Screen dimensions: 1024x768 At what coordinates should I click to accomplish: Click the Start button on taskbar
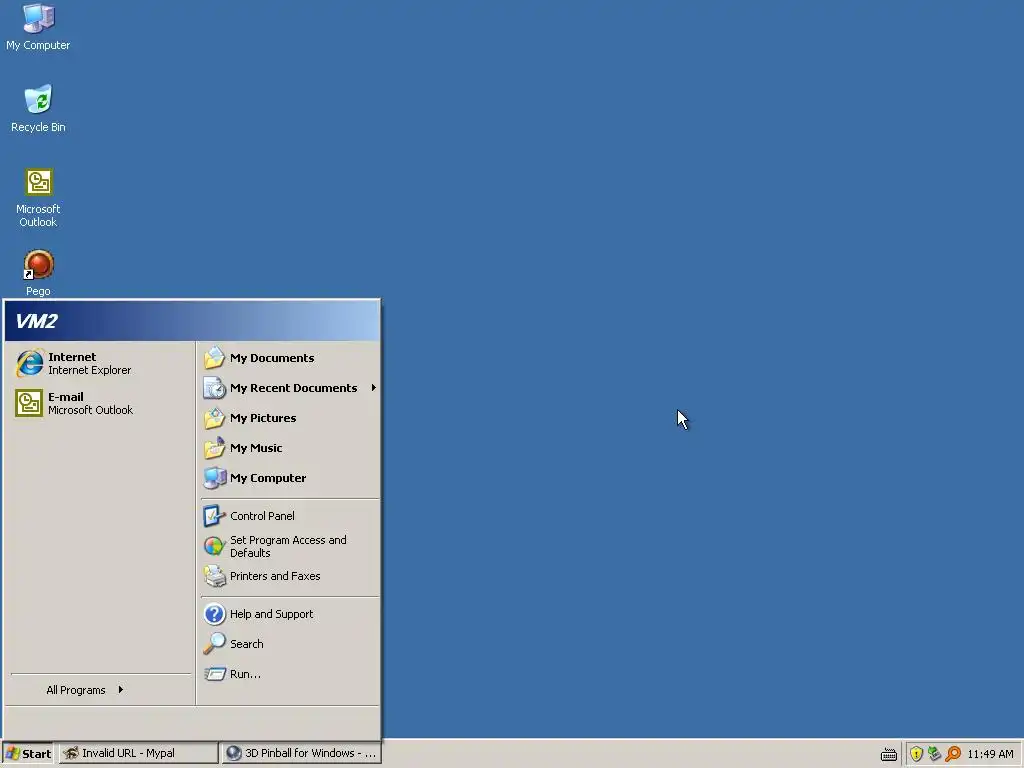click(x=28, y=753)
